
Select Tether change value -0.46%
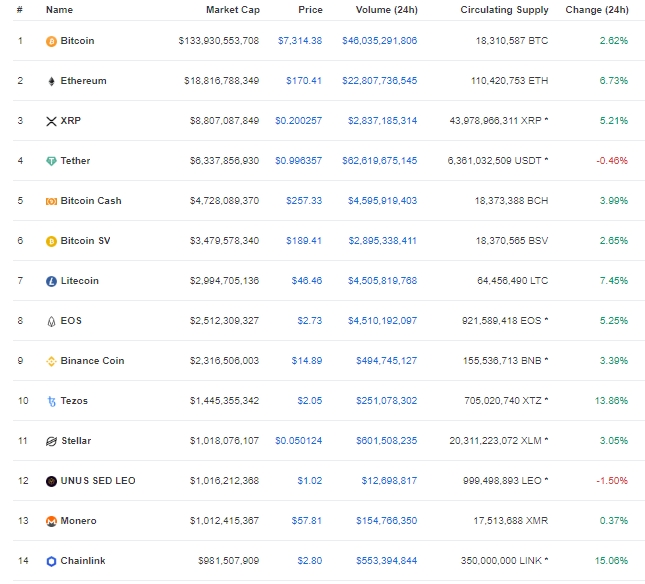click(612, 160)
